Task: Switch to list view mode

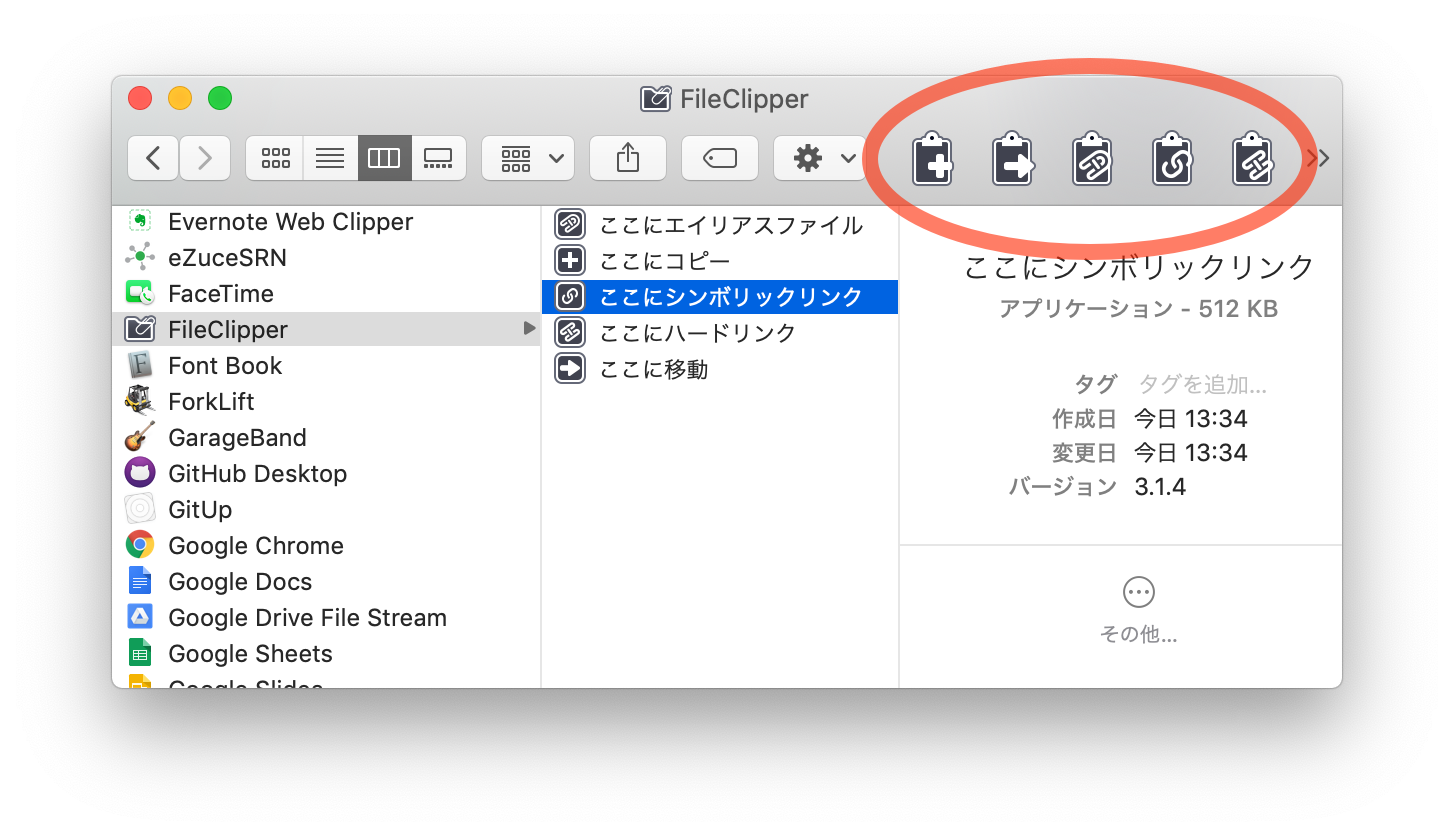Action: [x=330, y=158]
